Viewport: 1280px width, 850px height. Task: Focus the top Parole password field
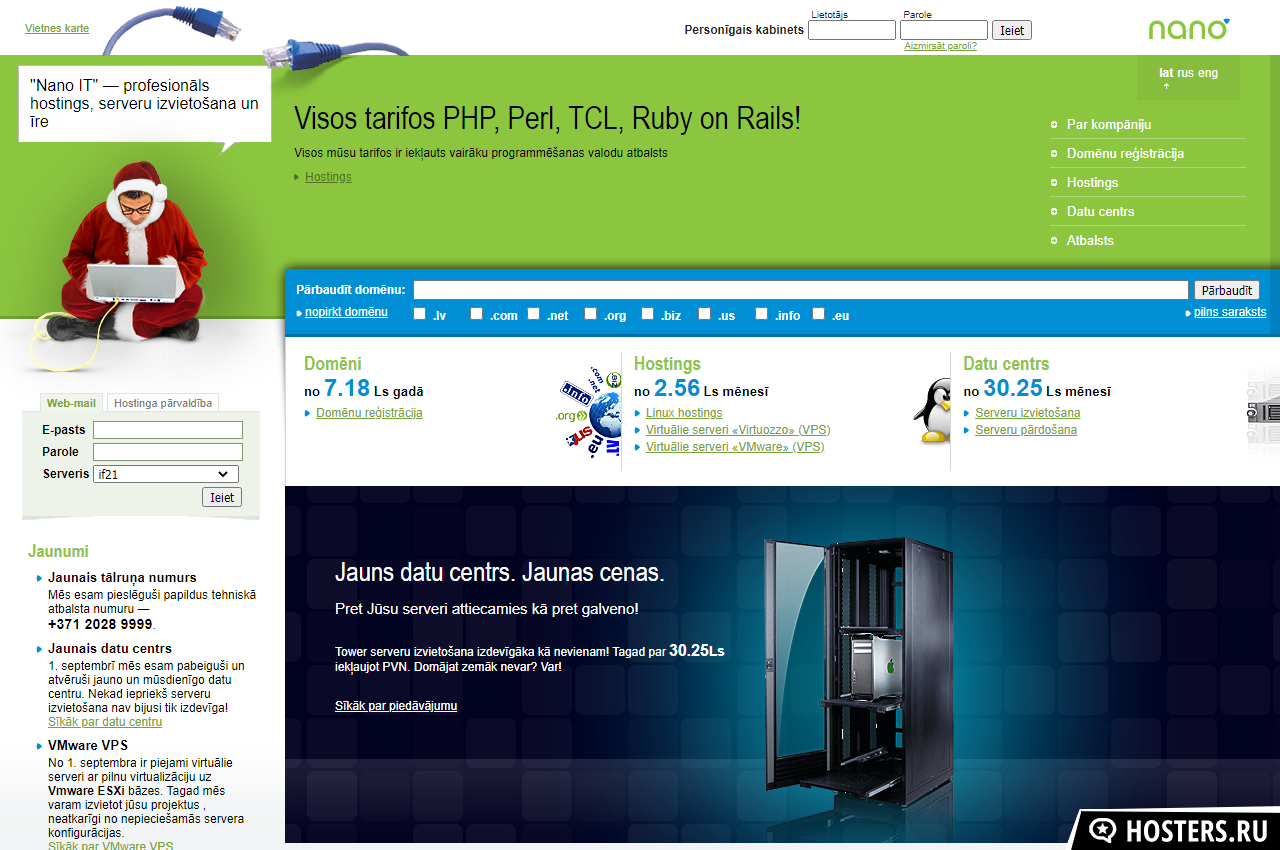point(943,30)
